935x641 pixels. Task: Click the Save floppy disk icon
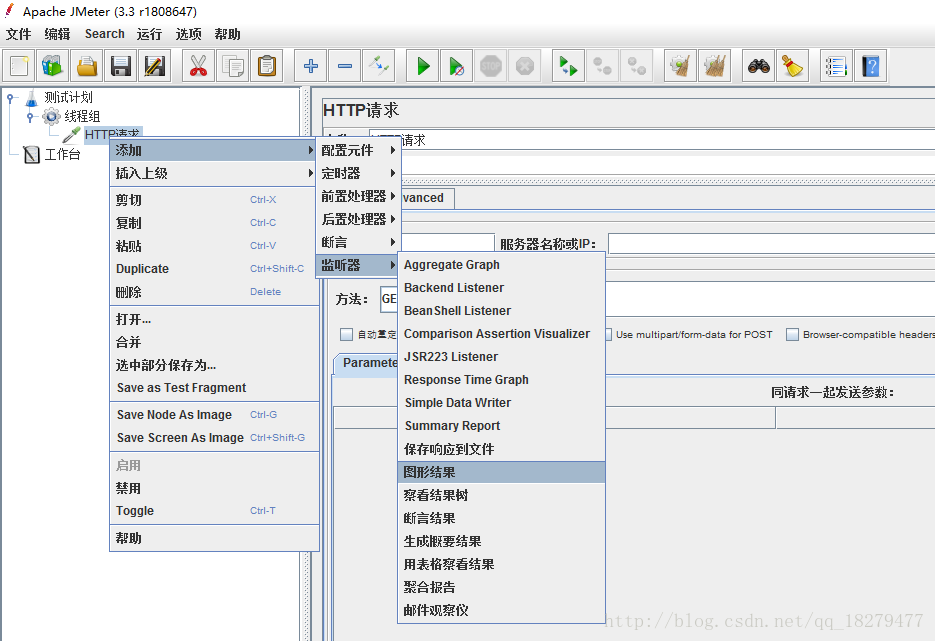coord(121,66)
